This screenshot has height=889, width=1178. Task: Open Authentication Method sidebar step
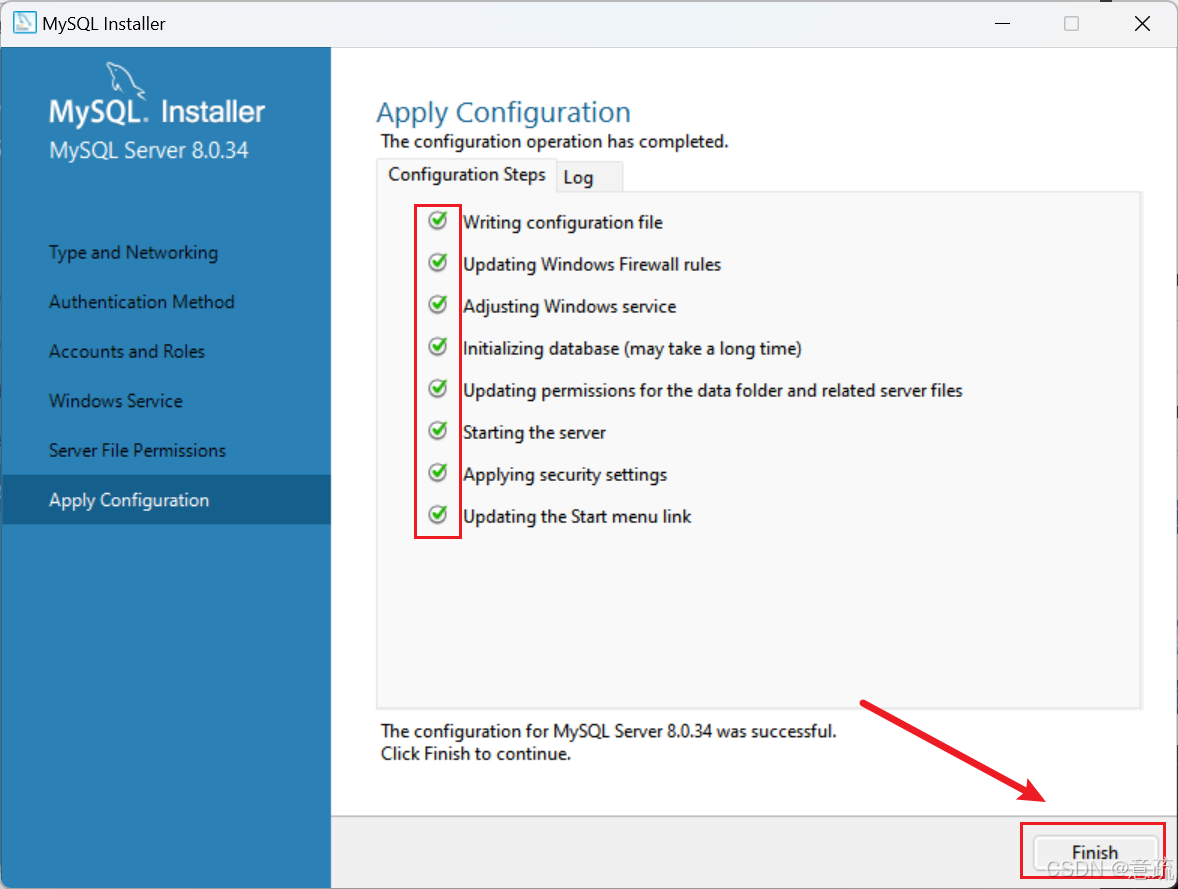point(142,302)
